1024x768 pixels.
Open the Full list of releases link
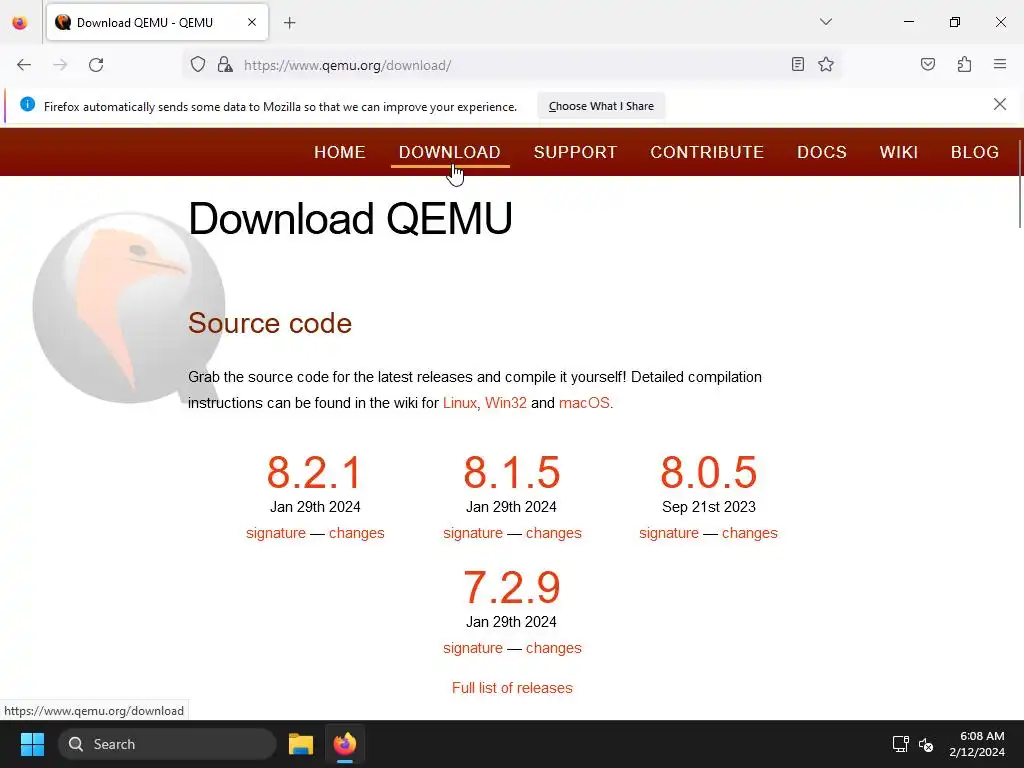pyautogui.click(x=512, y=688)
